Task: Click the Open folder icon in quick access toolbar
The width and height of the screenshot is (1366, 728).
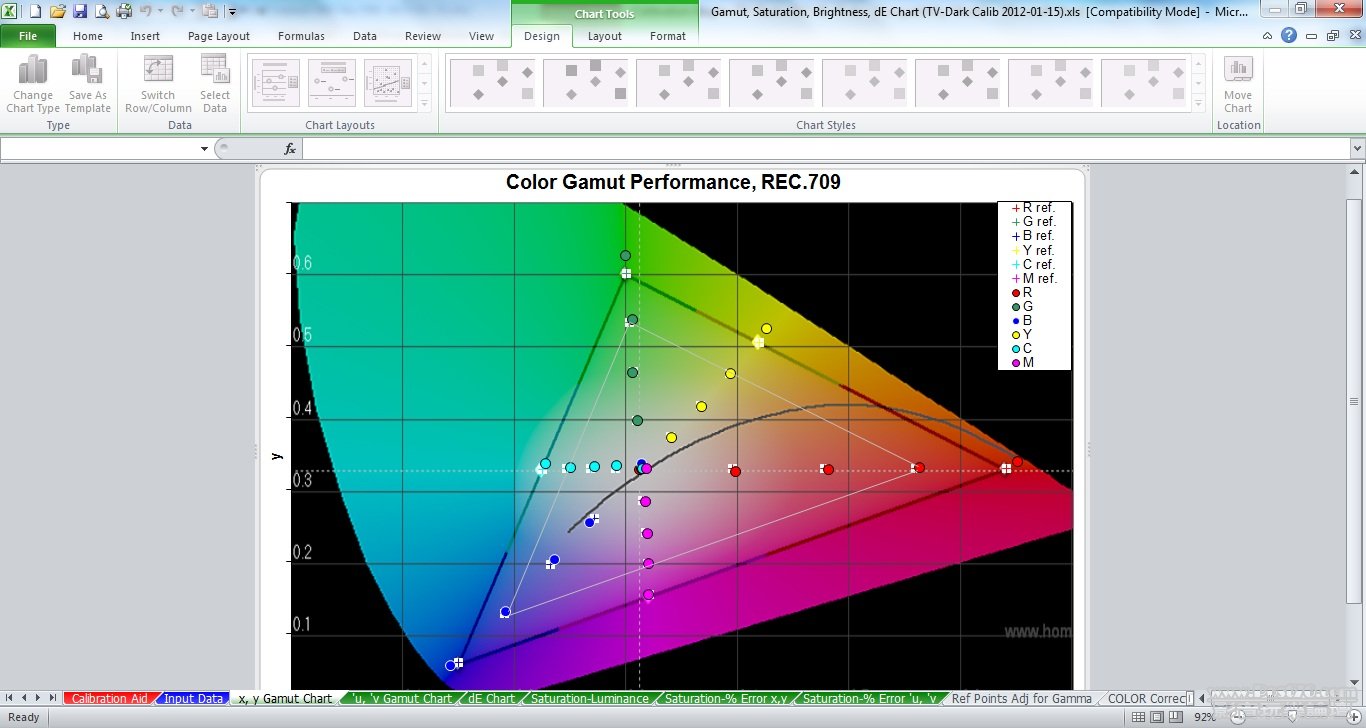Action: coord(57,11)
